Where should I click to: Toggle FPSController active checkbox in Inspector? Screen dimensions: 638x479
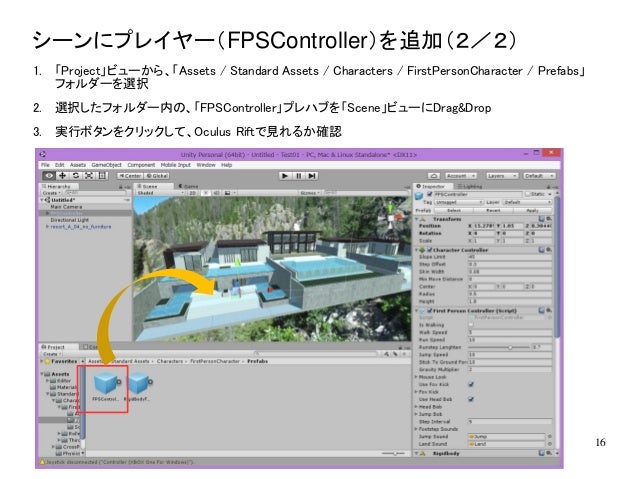coord(430,194)
